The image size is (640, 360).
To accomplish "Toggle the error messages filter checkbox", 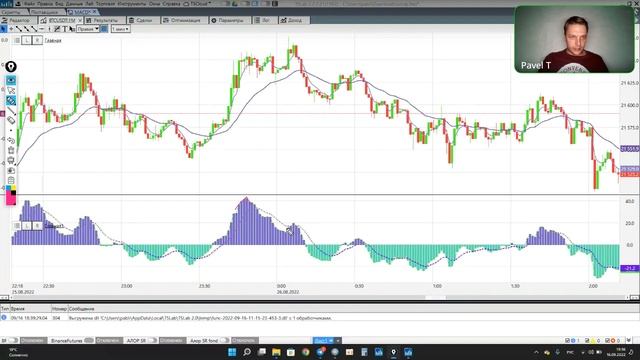I will click(x=607, y=340).
